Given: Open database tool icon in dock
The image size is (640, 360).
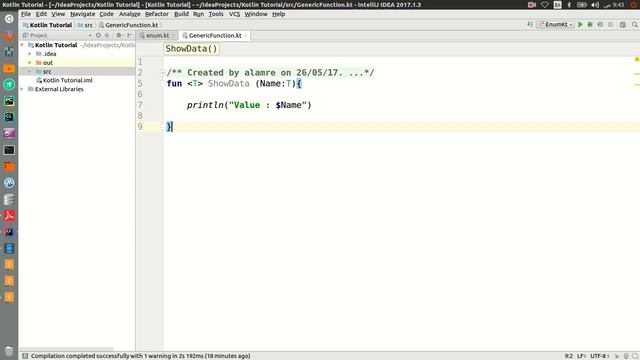Looking at the screenshot, I should click(x=9, y=199).
